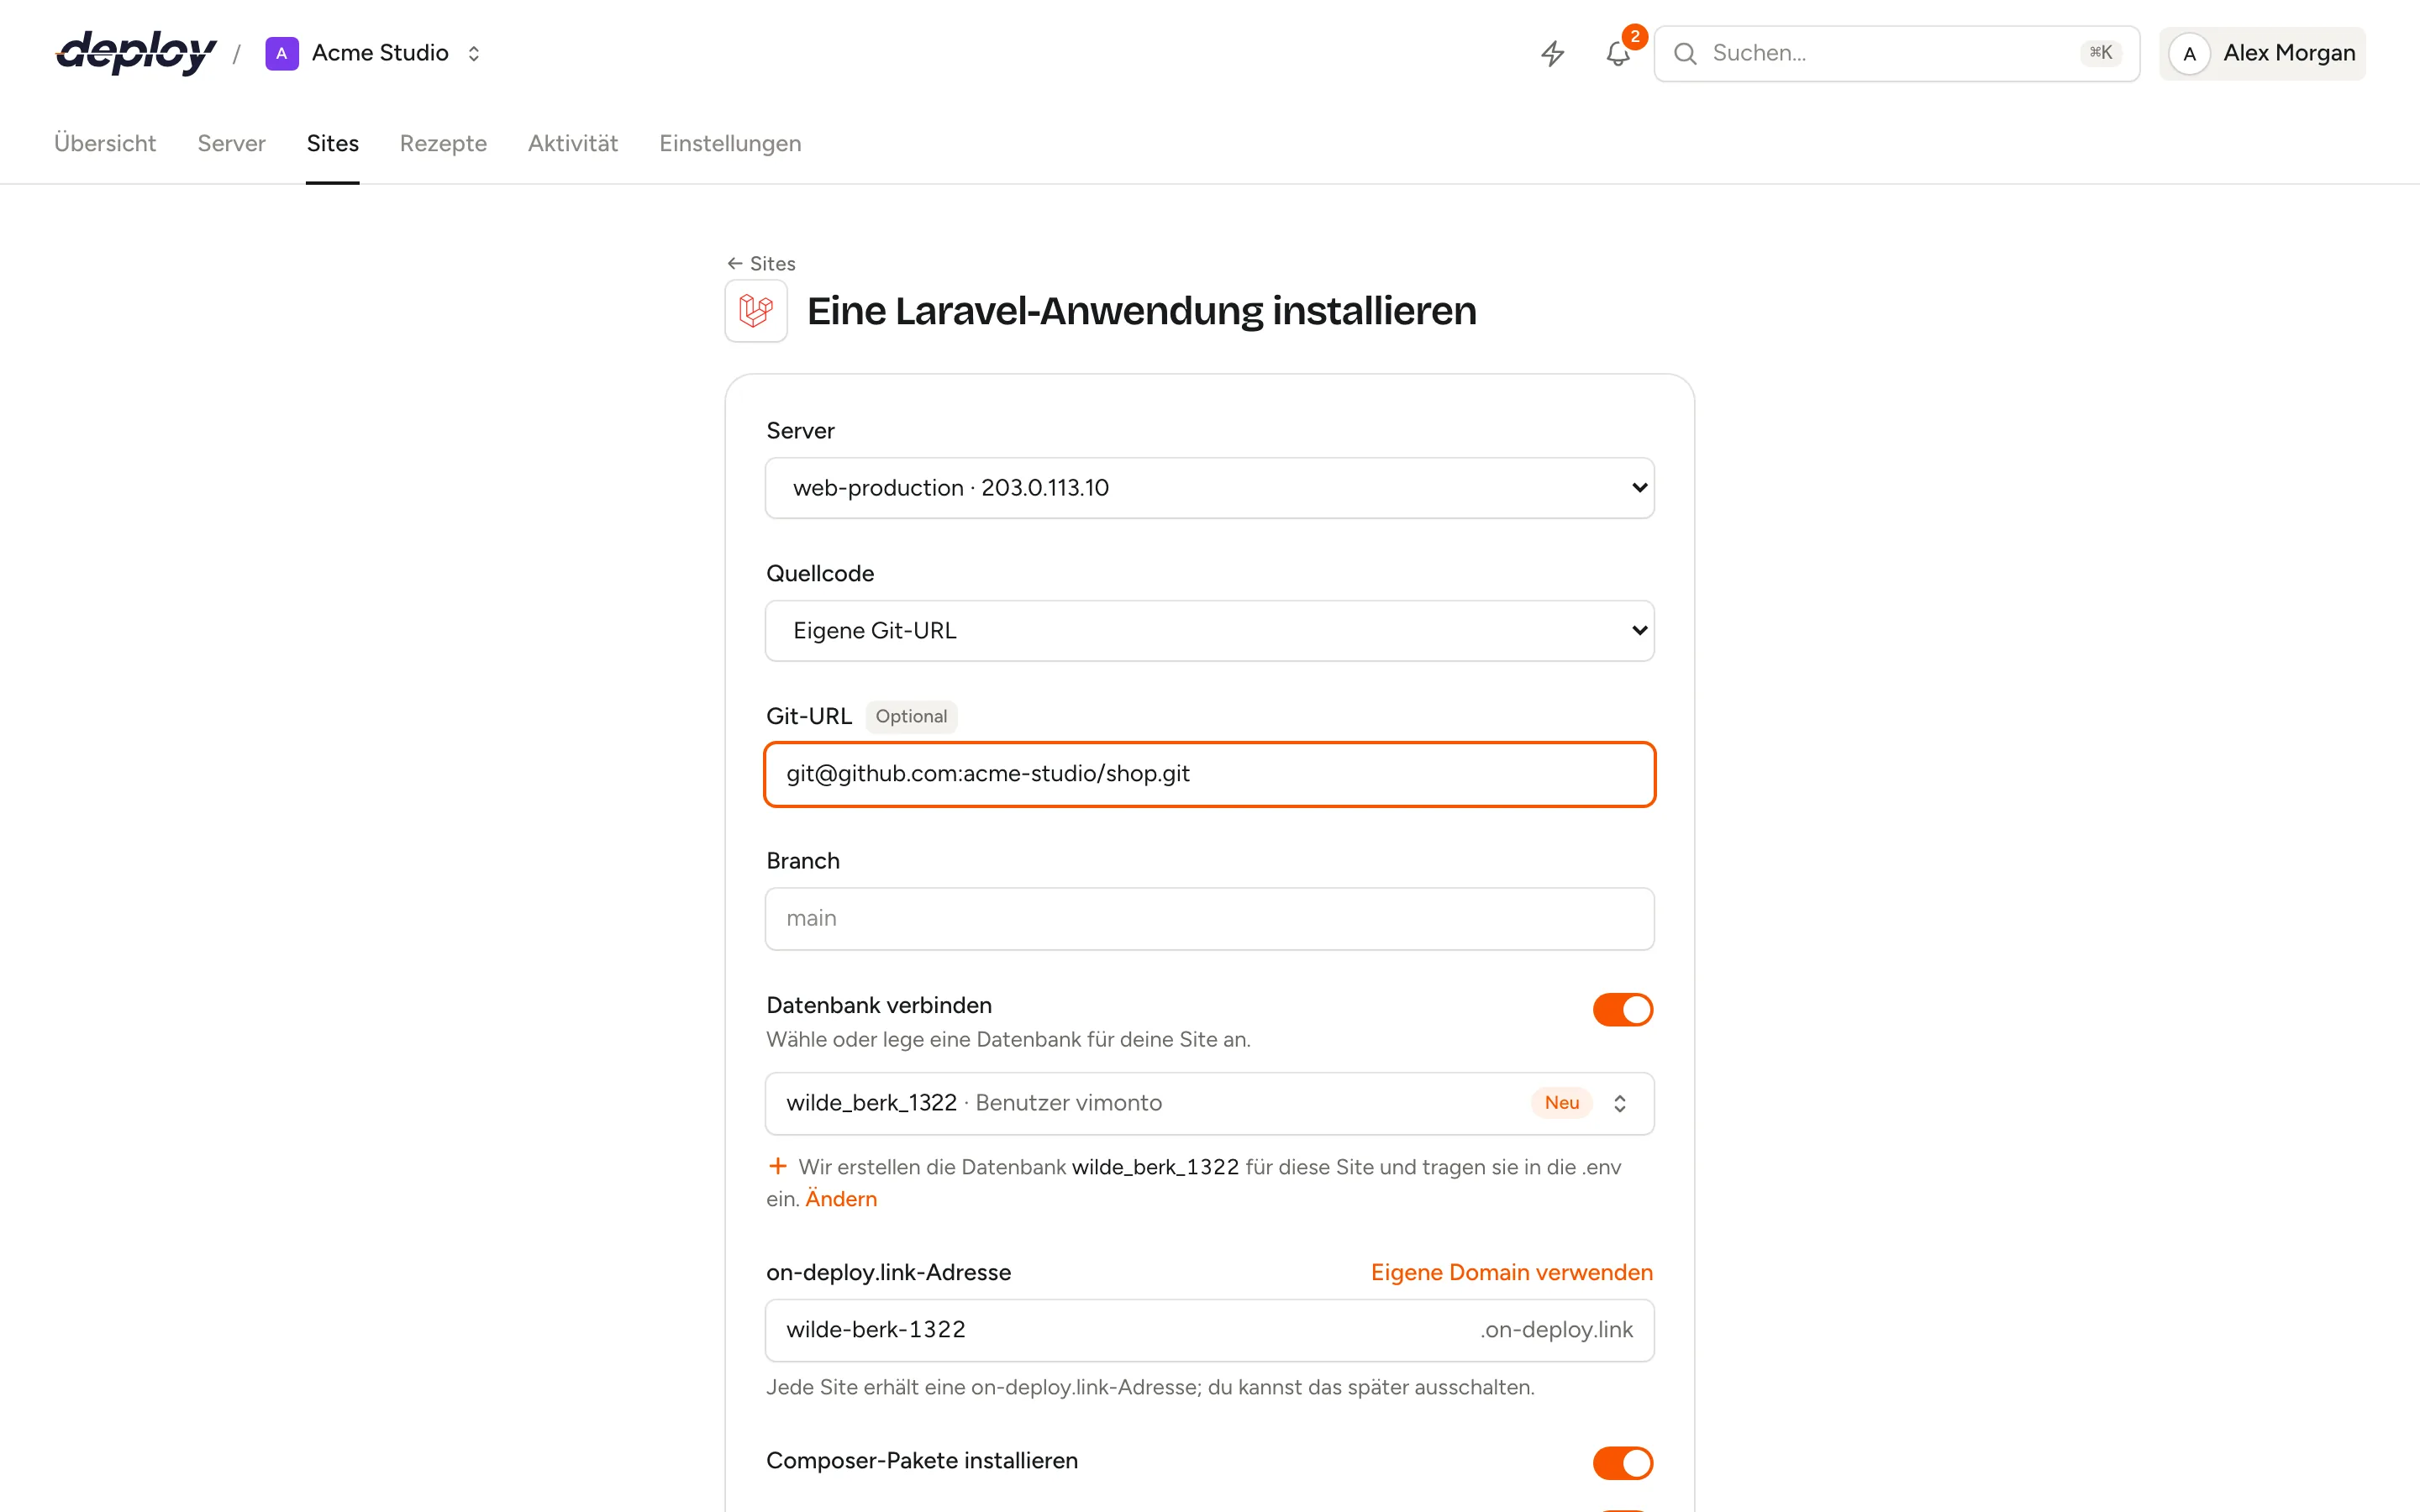Click the Alex Morgan avatar circle
This screenshot has height=1512, width=2420.
coord(2189,53)
